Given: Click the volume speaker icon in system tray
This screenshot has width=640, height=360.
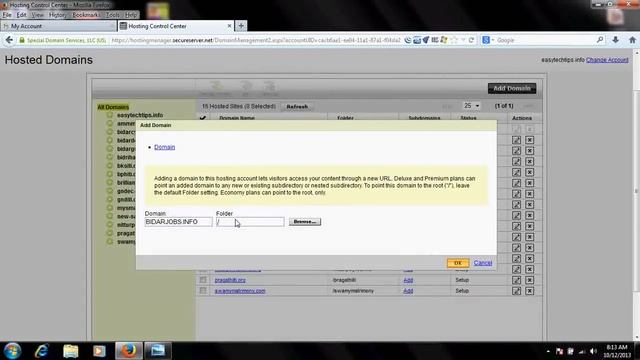Looking at the screenshot, I should (x=593, y=351).
